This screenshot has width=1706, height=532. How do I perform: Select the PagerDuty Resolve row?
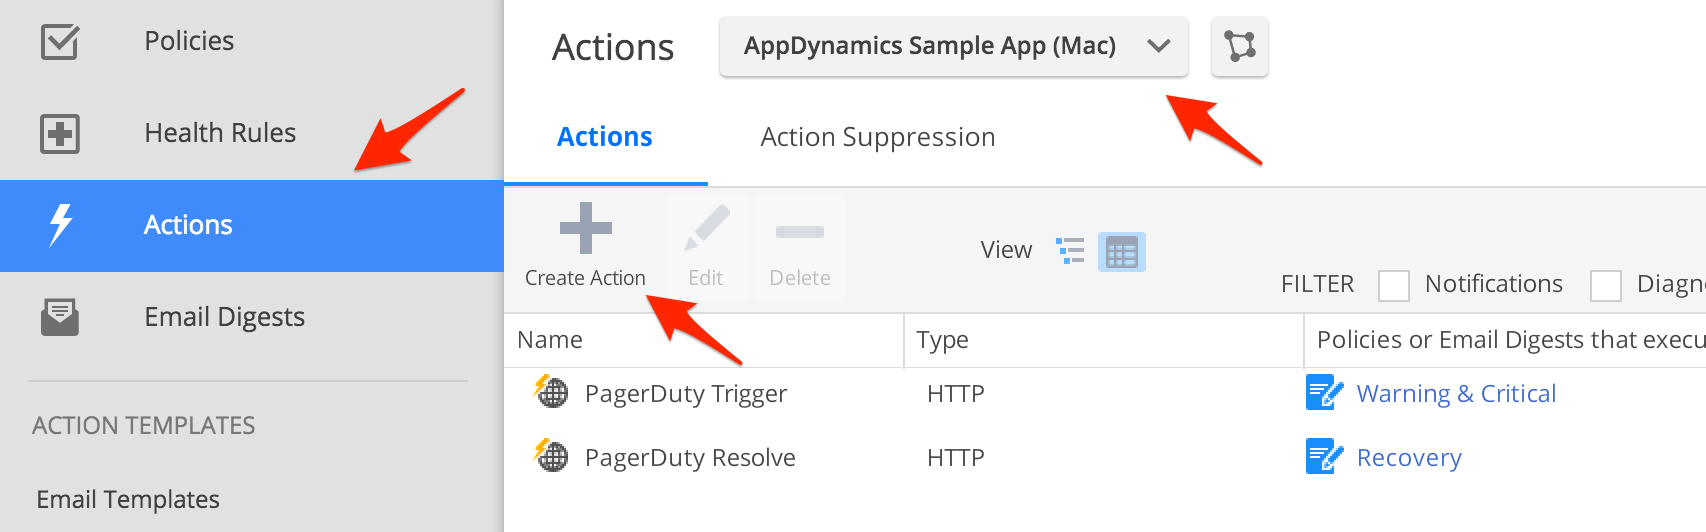coord(689,458)
